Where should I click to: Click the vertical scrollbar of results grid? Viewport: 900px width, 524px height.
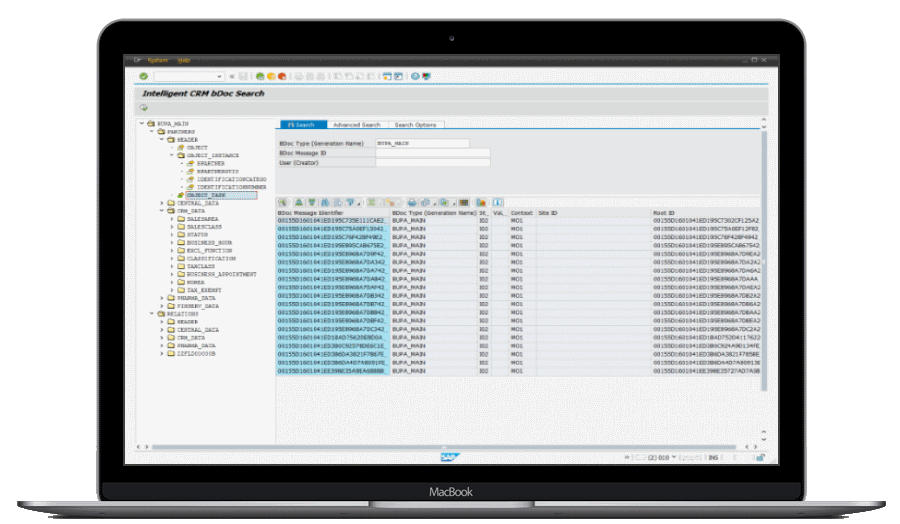point(763,261)
